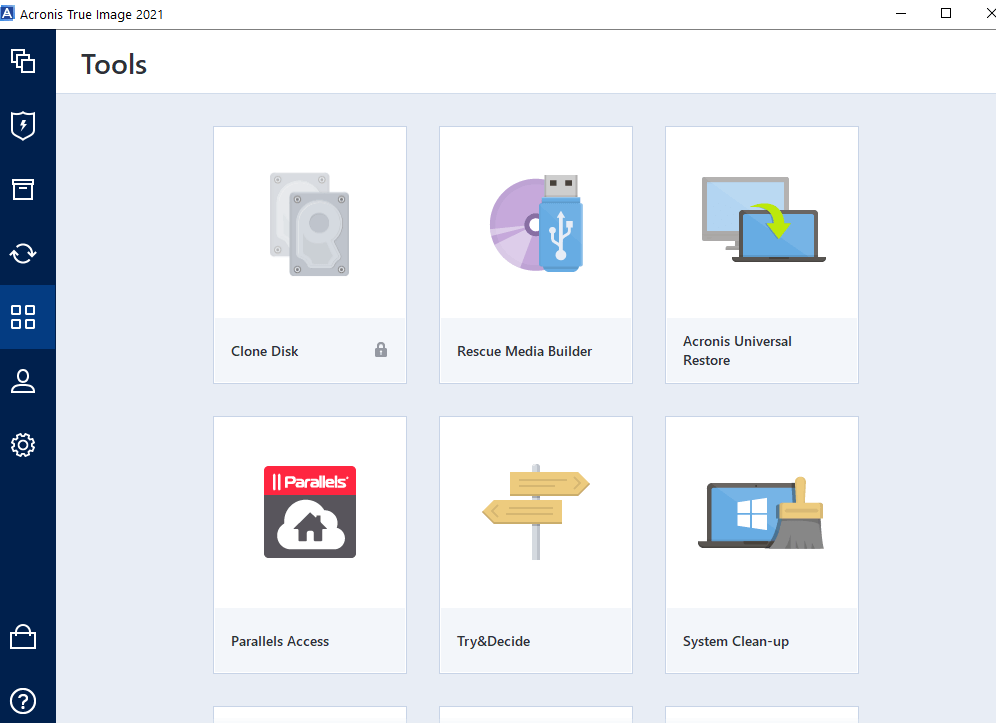
Task: Launch the Clone Disk tool
Action: click(x=310, y=255)
